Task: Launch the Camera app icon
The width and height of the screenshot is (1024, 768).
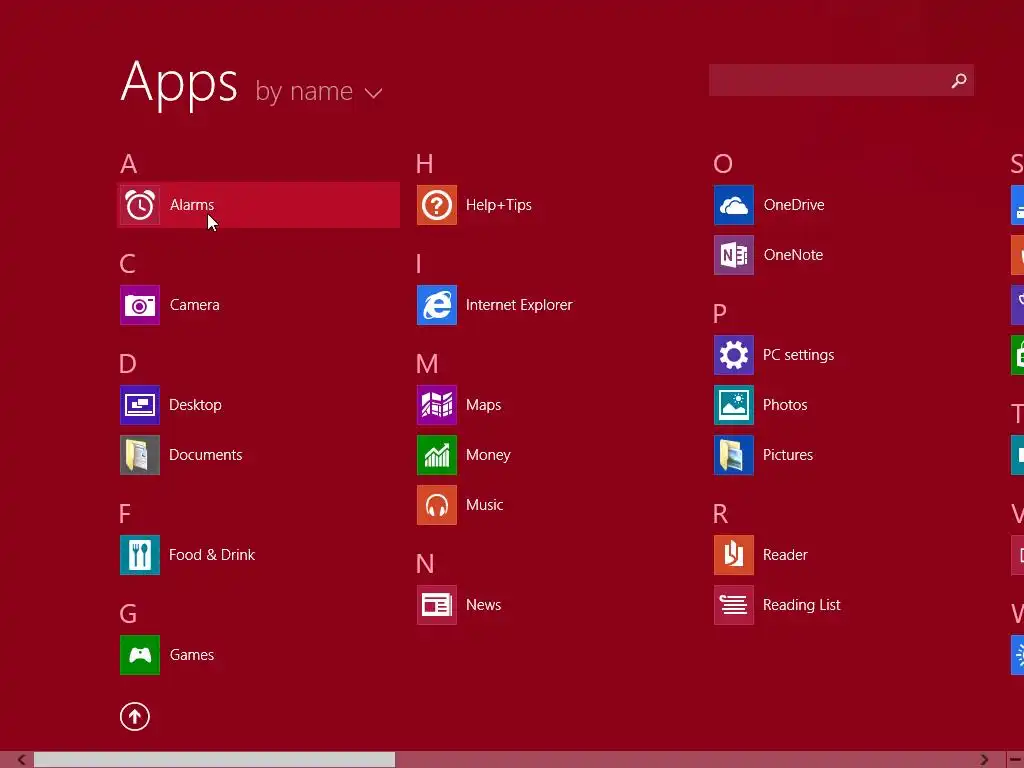Action: pyautogui.click(x=140, y=305)
